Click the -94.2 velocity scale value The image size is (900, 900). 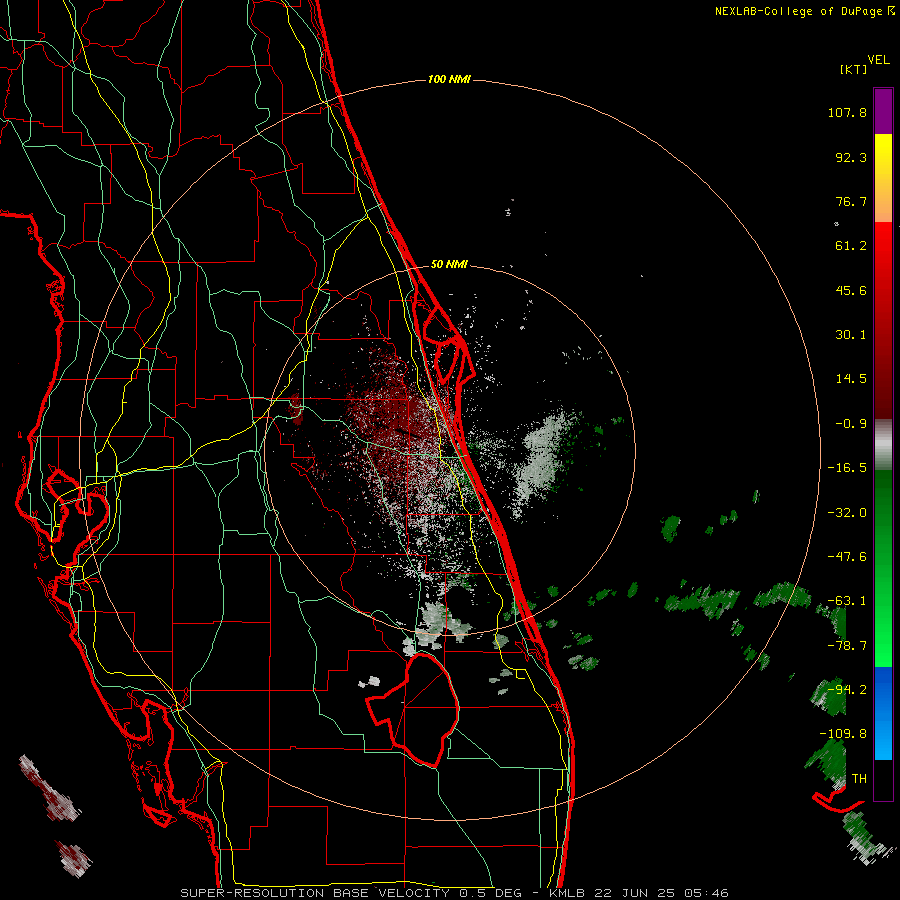tap(847, 690)
